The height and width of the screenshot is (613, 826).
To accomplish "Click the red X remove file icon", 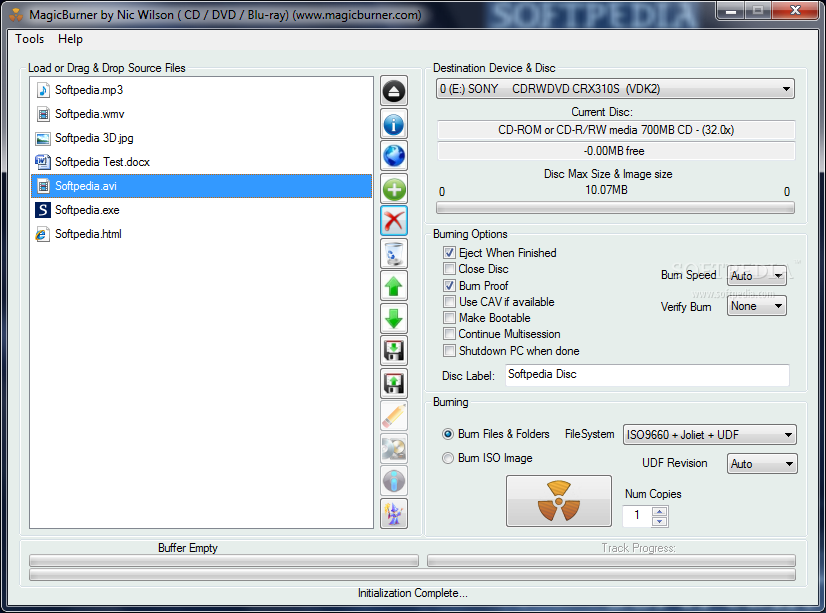I will [394, 221].
